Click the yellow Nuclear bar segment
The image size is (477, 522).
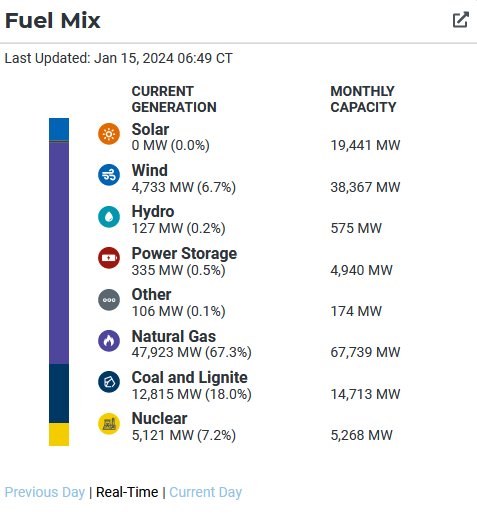59,434
